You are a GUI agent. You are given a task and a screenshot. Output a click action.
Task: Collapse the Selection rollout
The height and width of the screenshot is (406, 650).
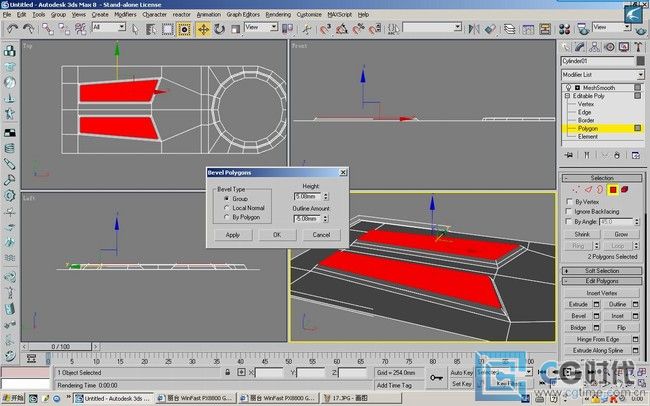(x=602, y=178)
